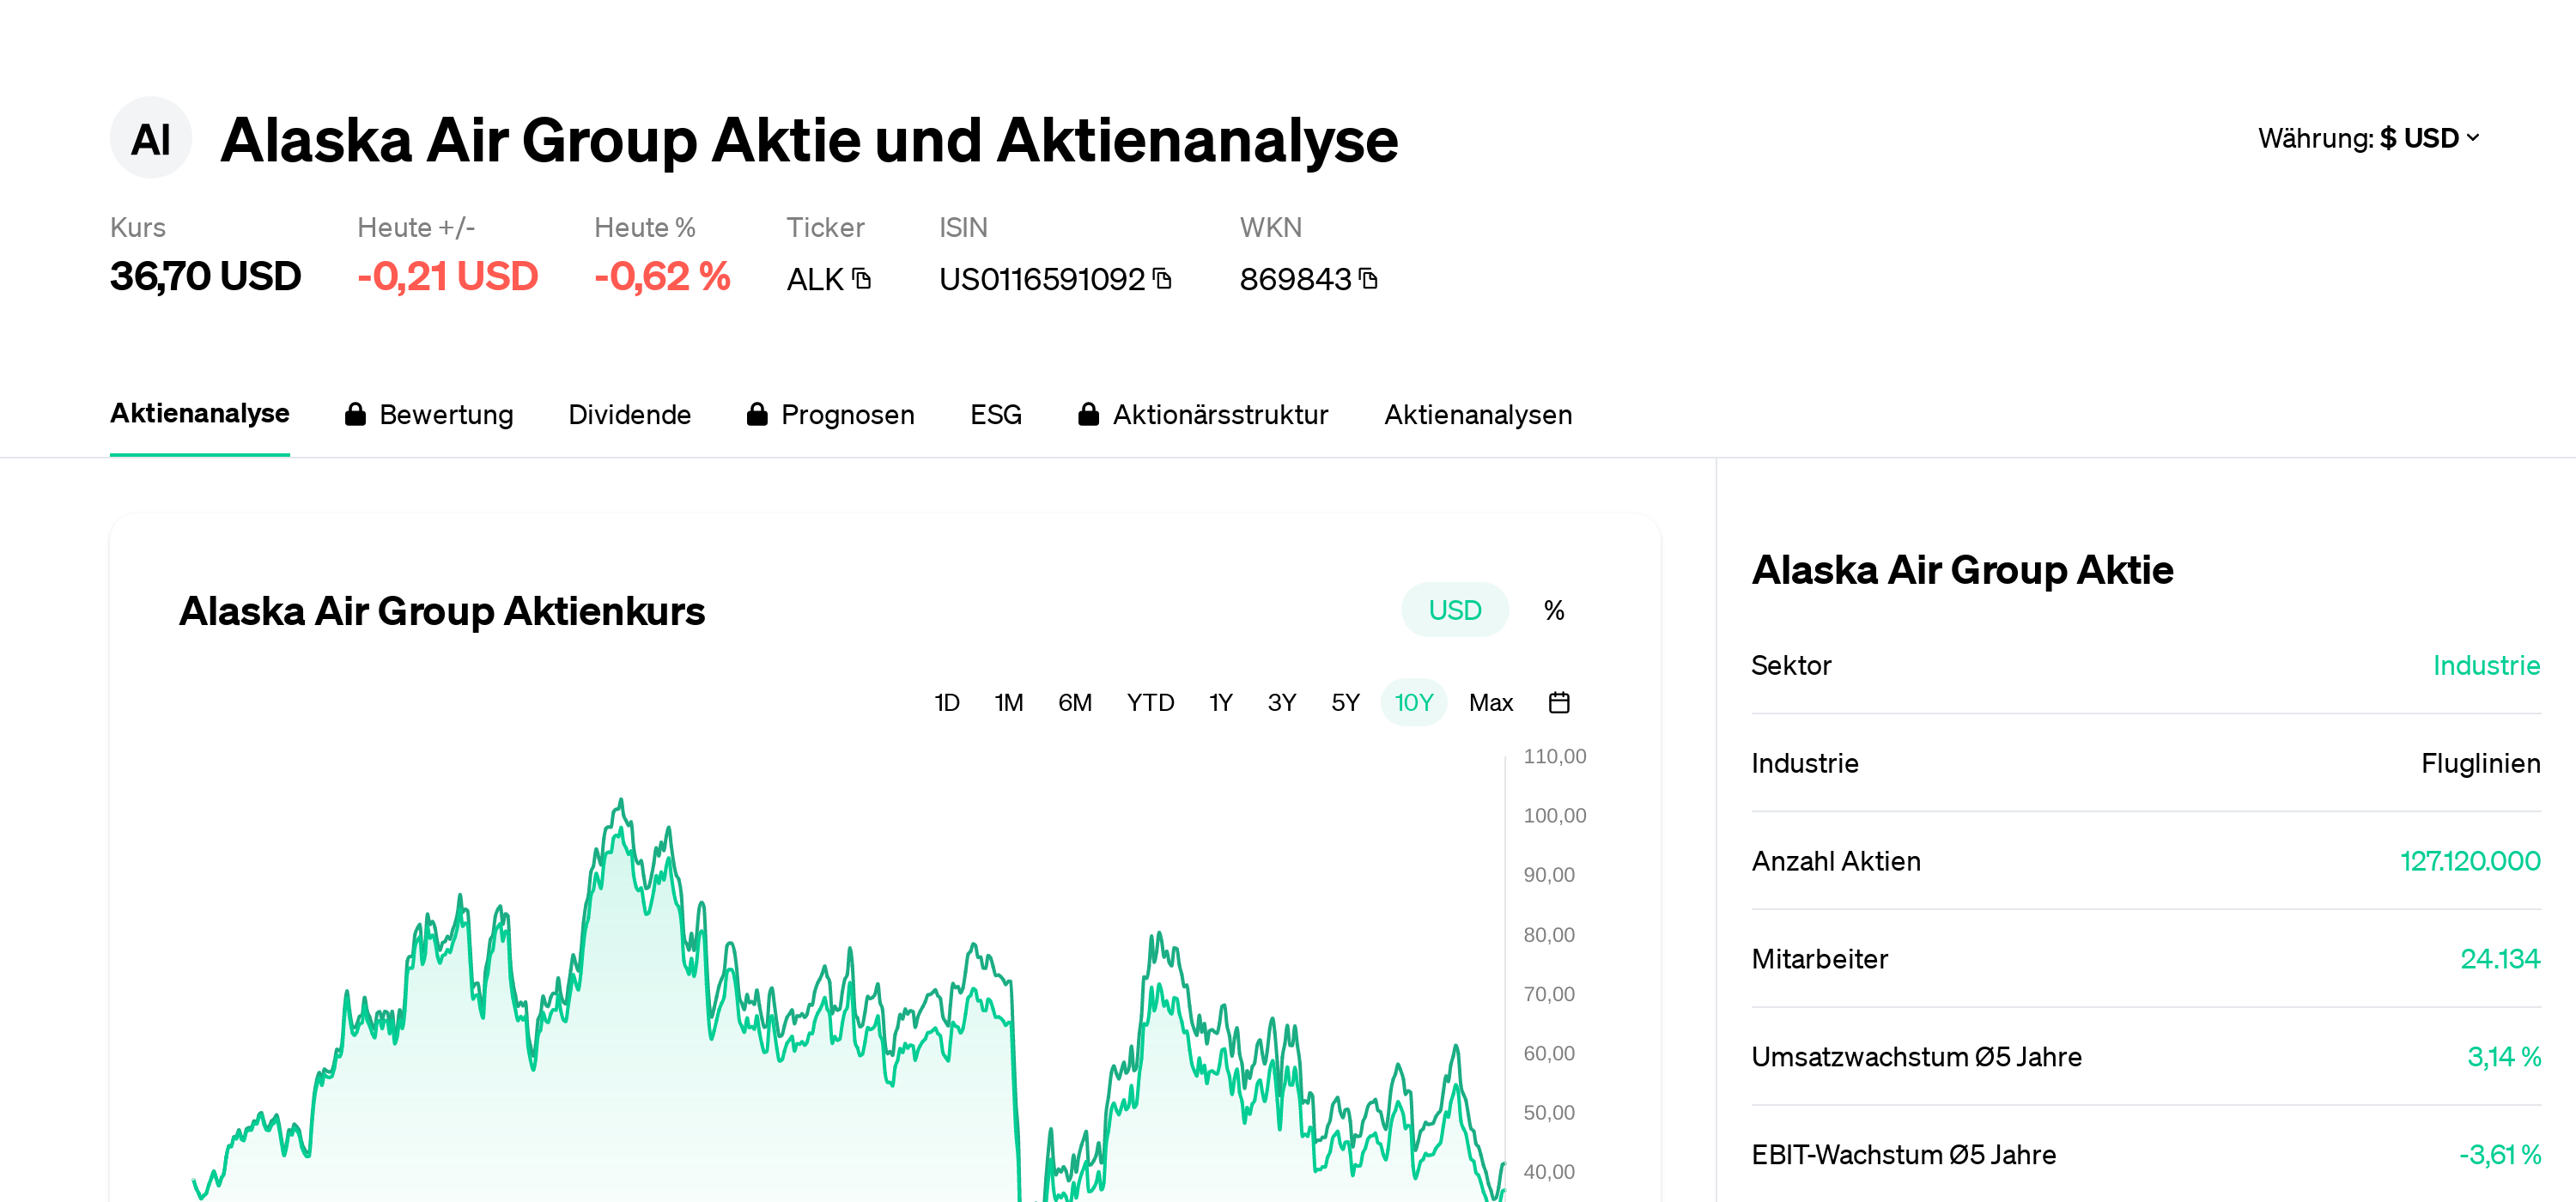Click lock icon on Aktionärsstruktur tab
This screenshot has height=1202, width=2576.
click(x=1089, y=414)
